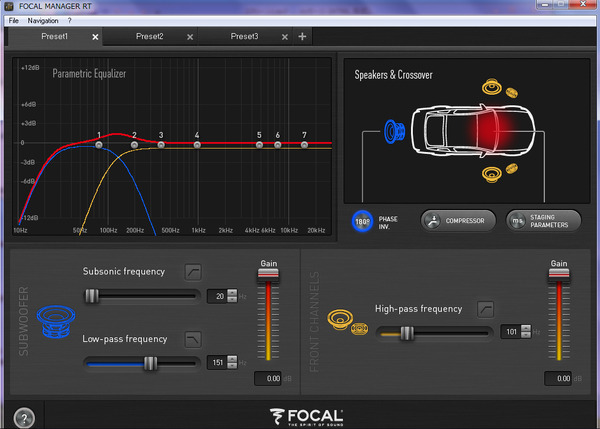Open the Navigation menu
This screenshot has width=600, height=429.
43,21
